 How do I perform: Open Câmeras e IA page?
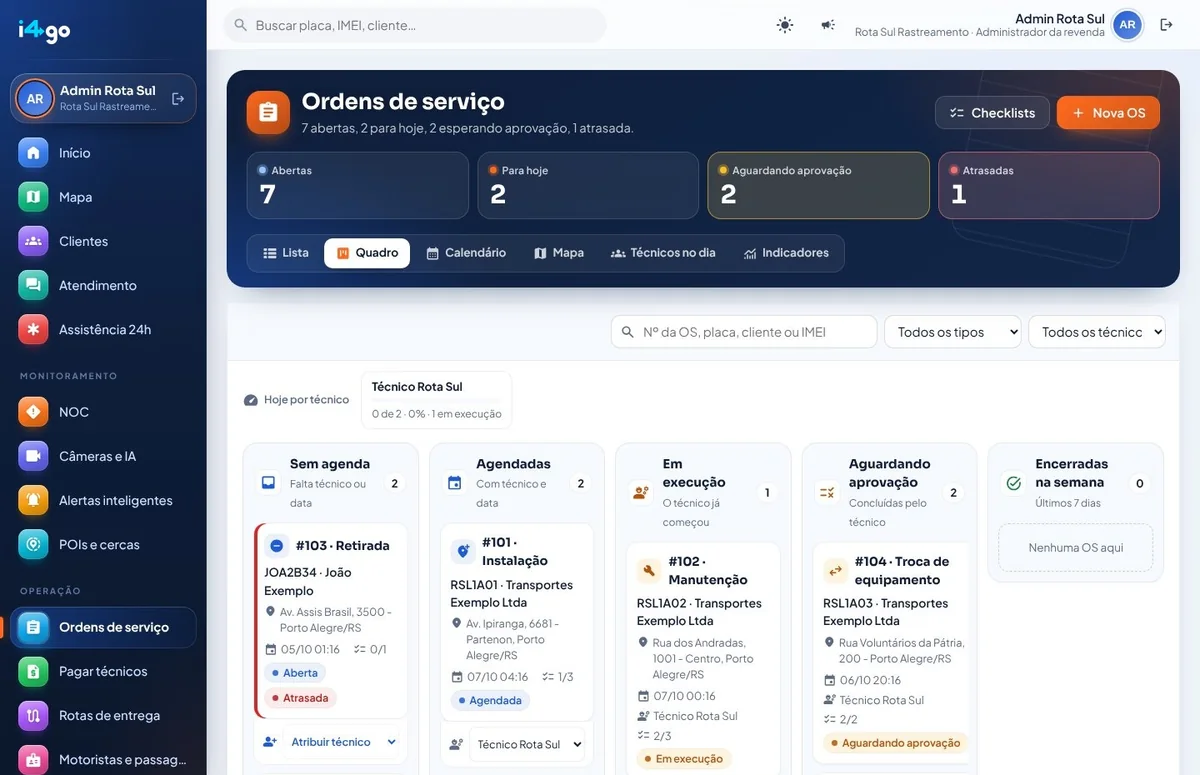[104, 456]
